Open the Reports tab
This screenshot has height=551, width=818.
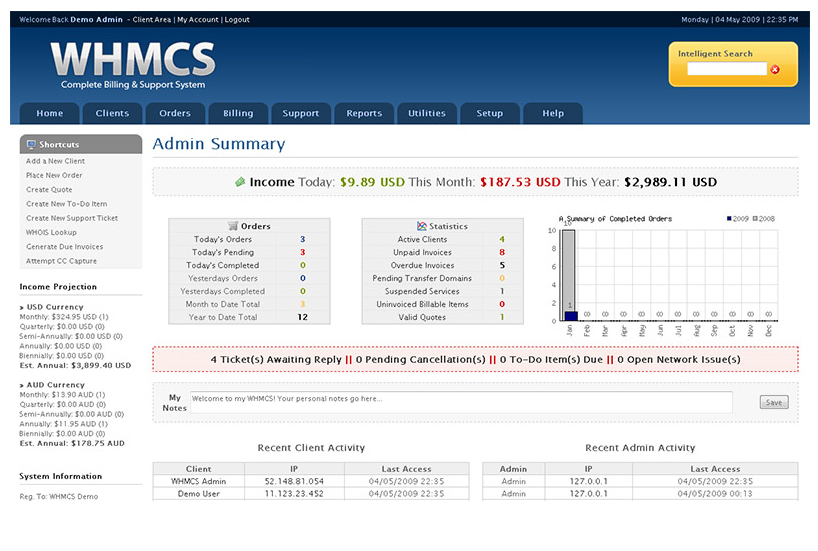point(364,113)
